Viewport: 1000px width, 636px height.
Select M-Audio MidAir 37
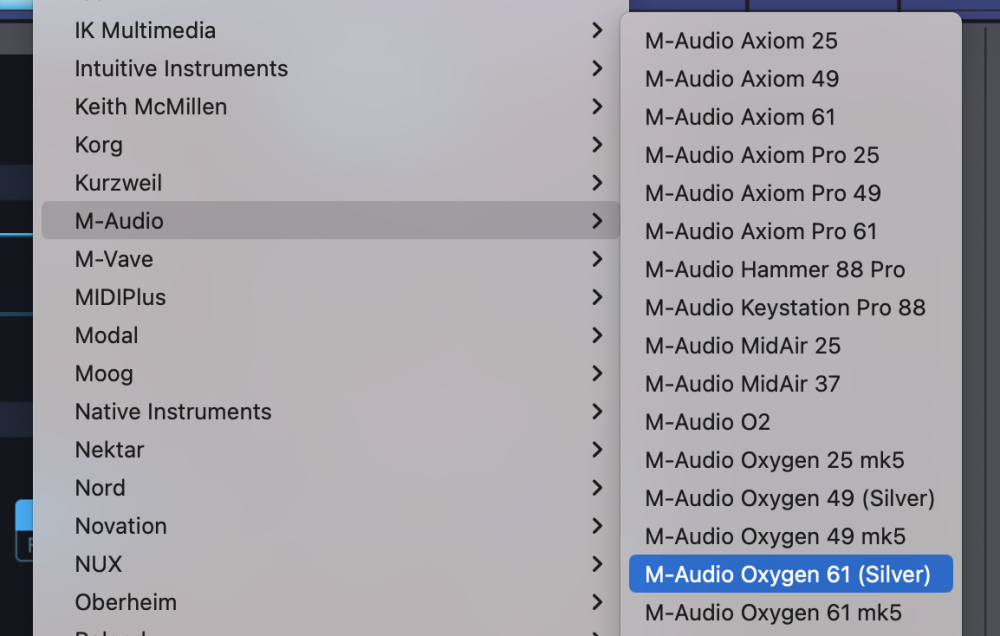[742, 384]
